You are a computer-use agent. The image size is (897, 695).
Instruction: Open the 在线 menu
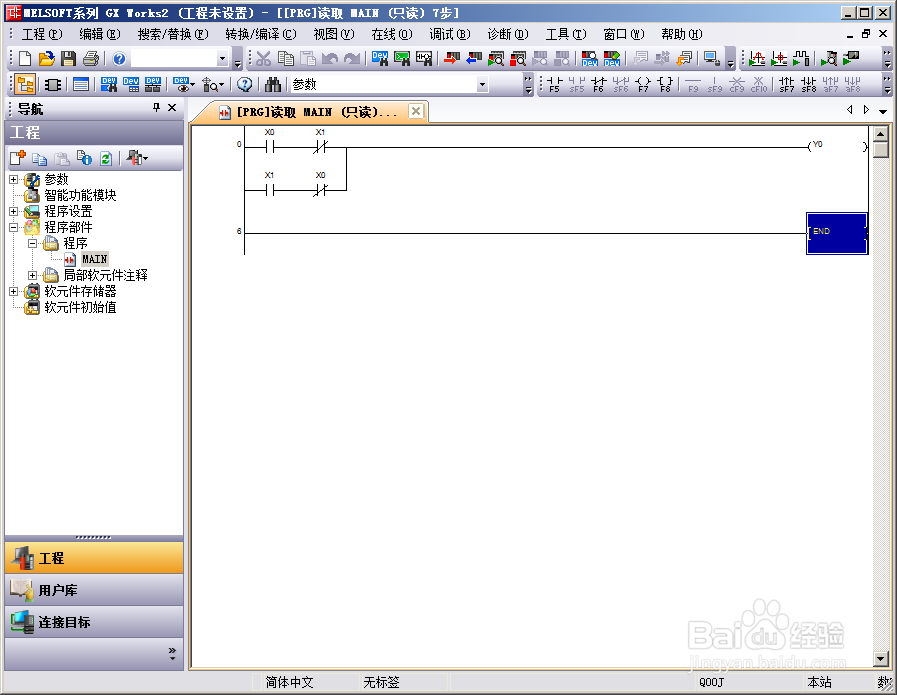(391, 34)
